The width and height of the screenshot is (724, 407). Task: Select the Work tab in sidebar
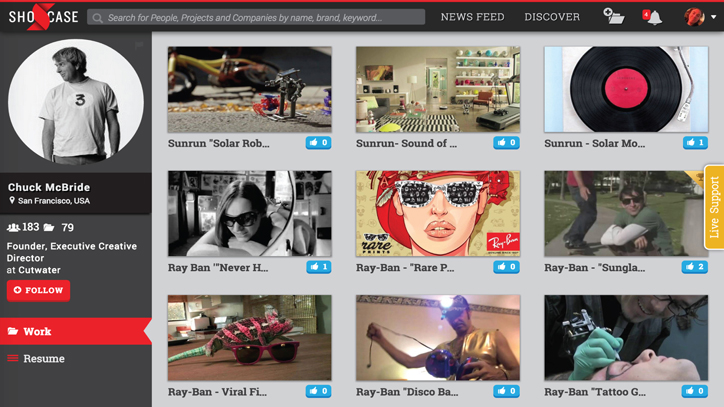pos(76,331)
